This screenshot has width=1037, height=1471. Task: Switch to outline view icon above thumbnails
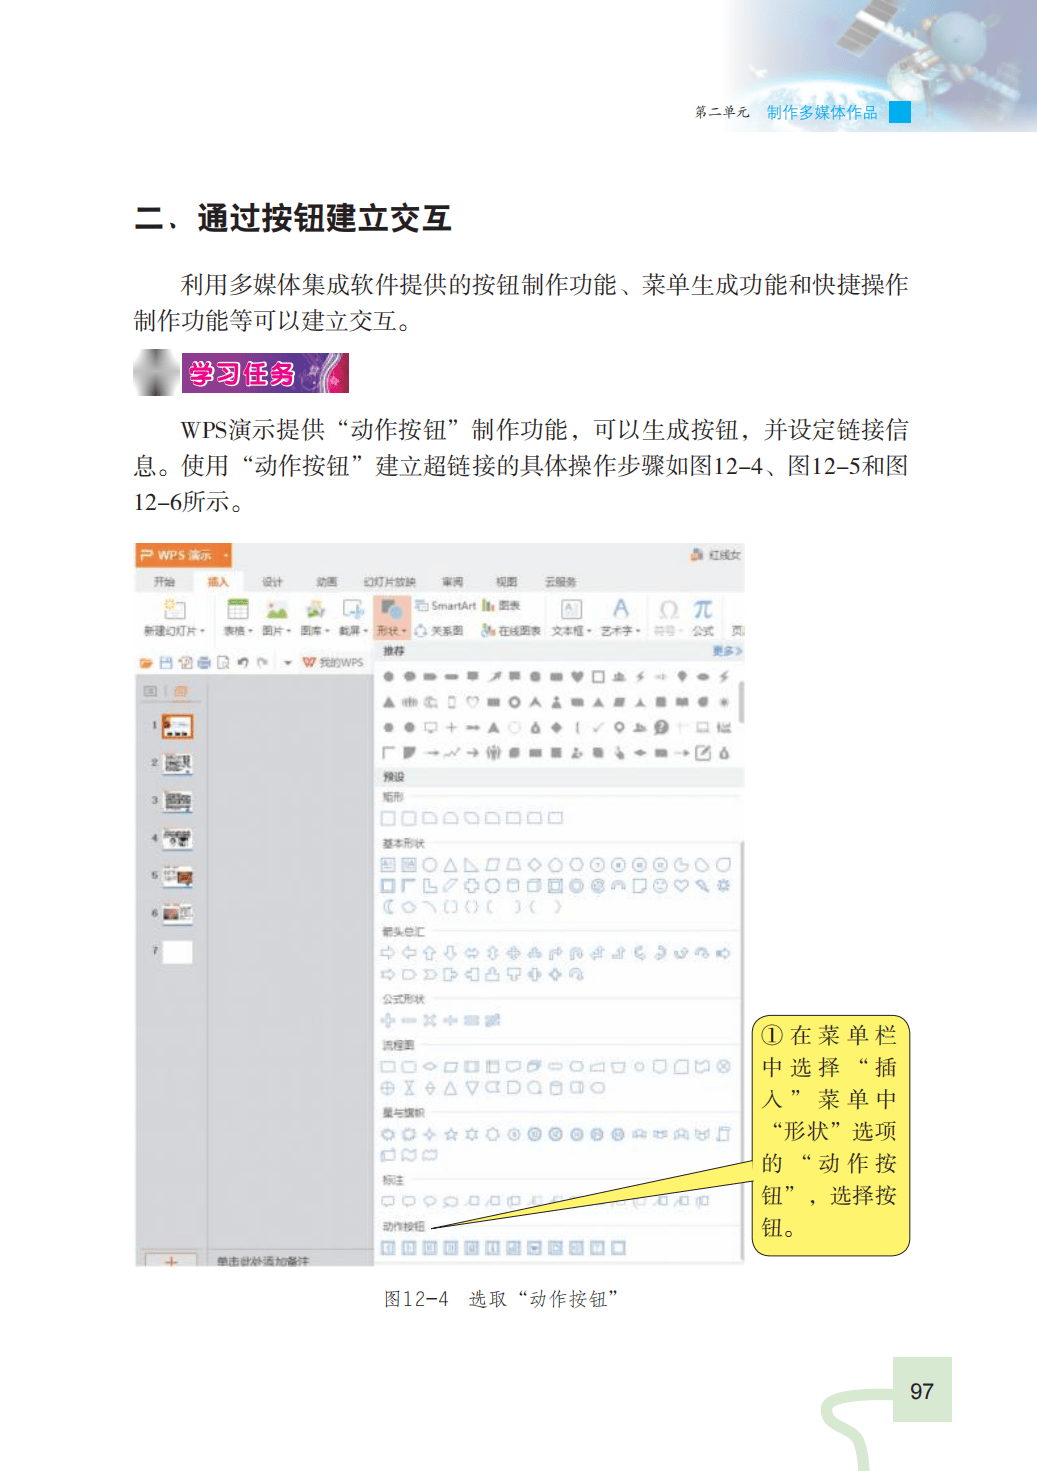click(x=150, y=691)
